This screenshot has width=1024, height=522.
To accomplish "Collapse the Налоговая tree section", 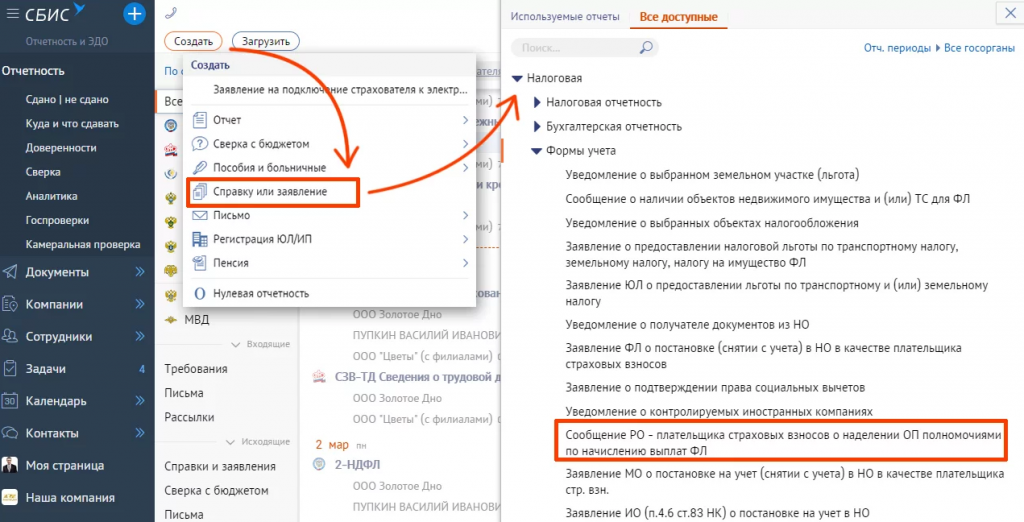I will [516, 78].
